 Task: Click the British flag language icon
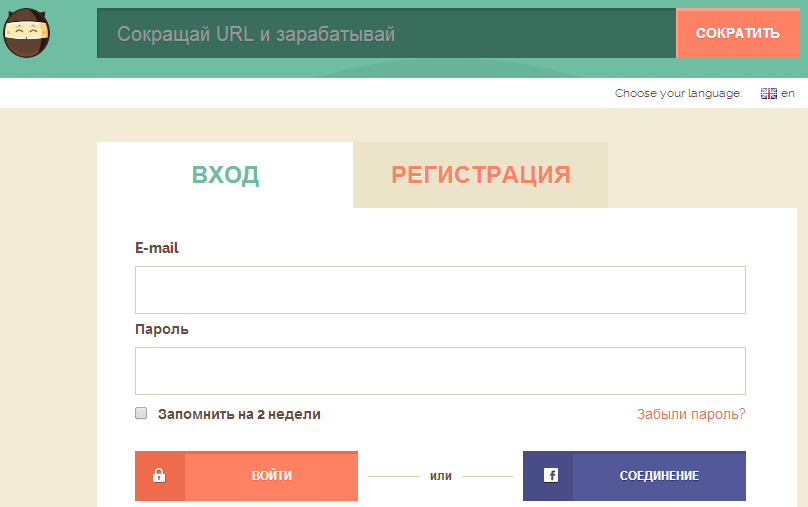(768, 93)
